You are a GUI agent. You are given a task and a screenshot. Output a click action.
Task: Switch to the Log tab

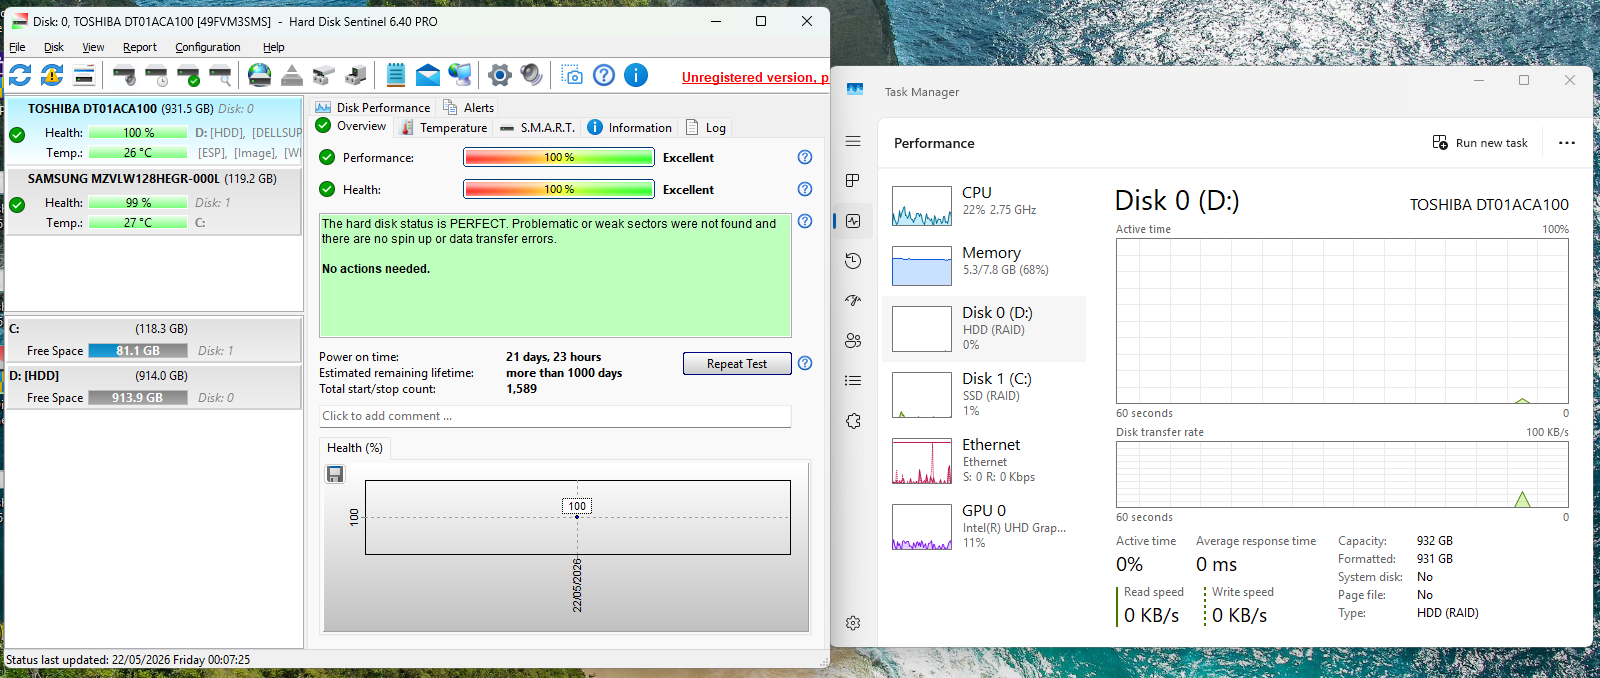706,128
